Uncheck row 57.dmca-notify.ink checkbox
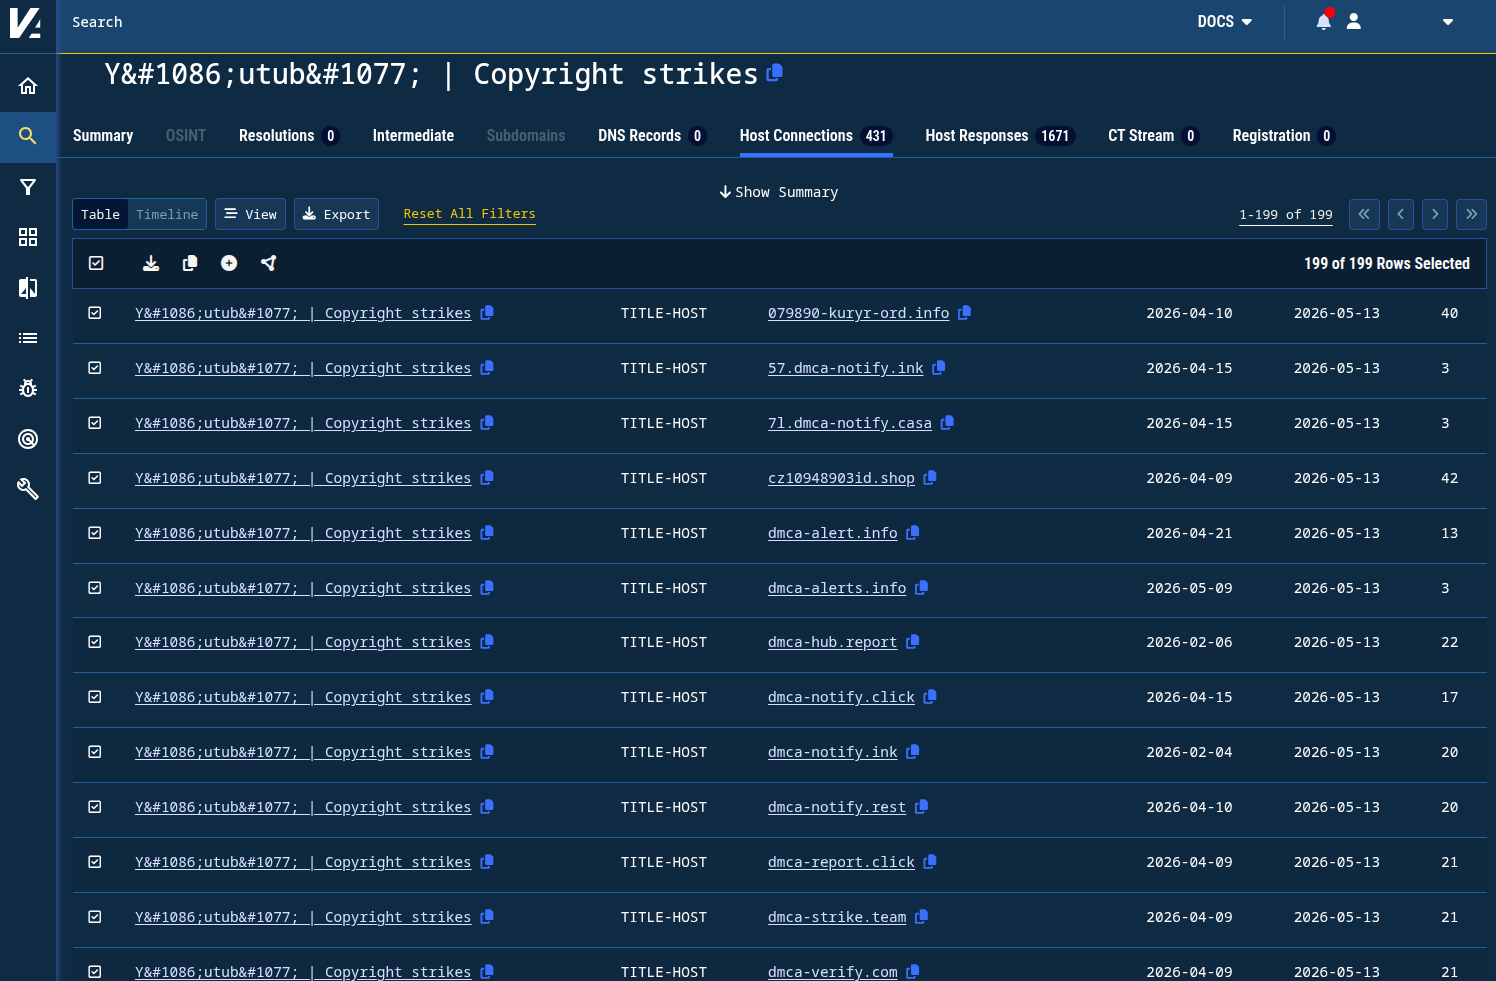Screen dimensions: 1496x981 [x=95, y=368]
